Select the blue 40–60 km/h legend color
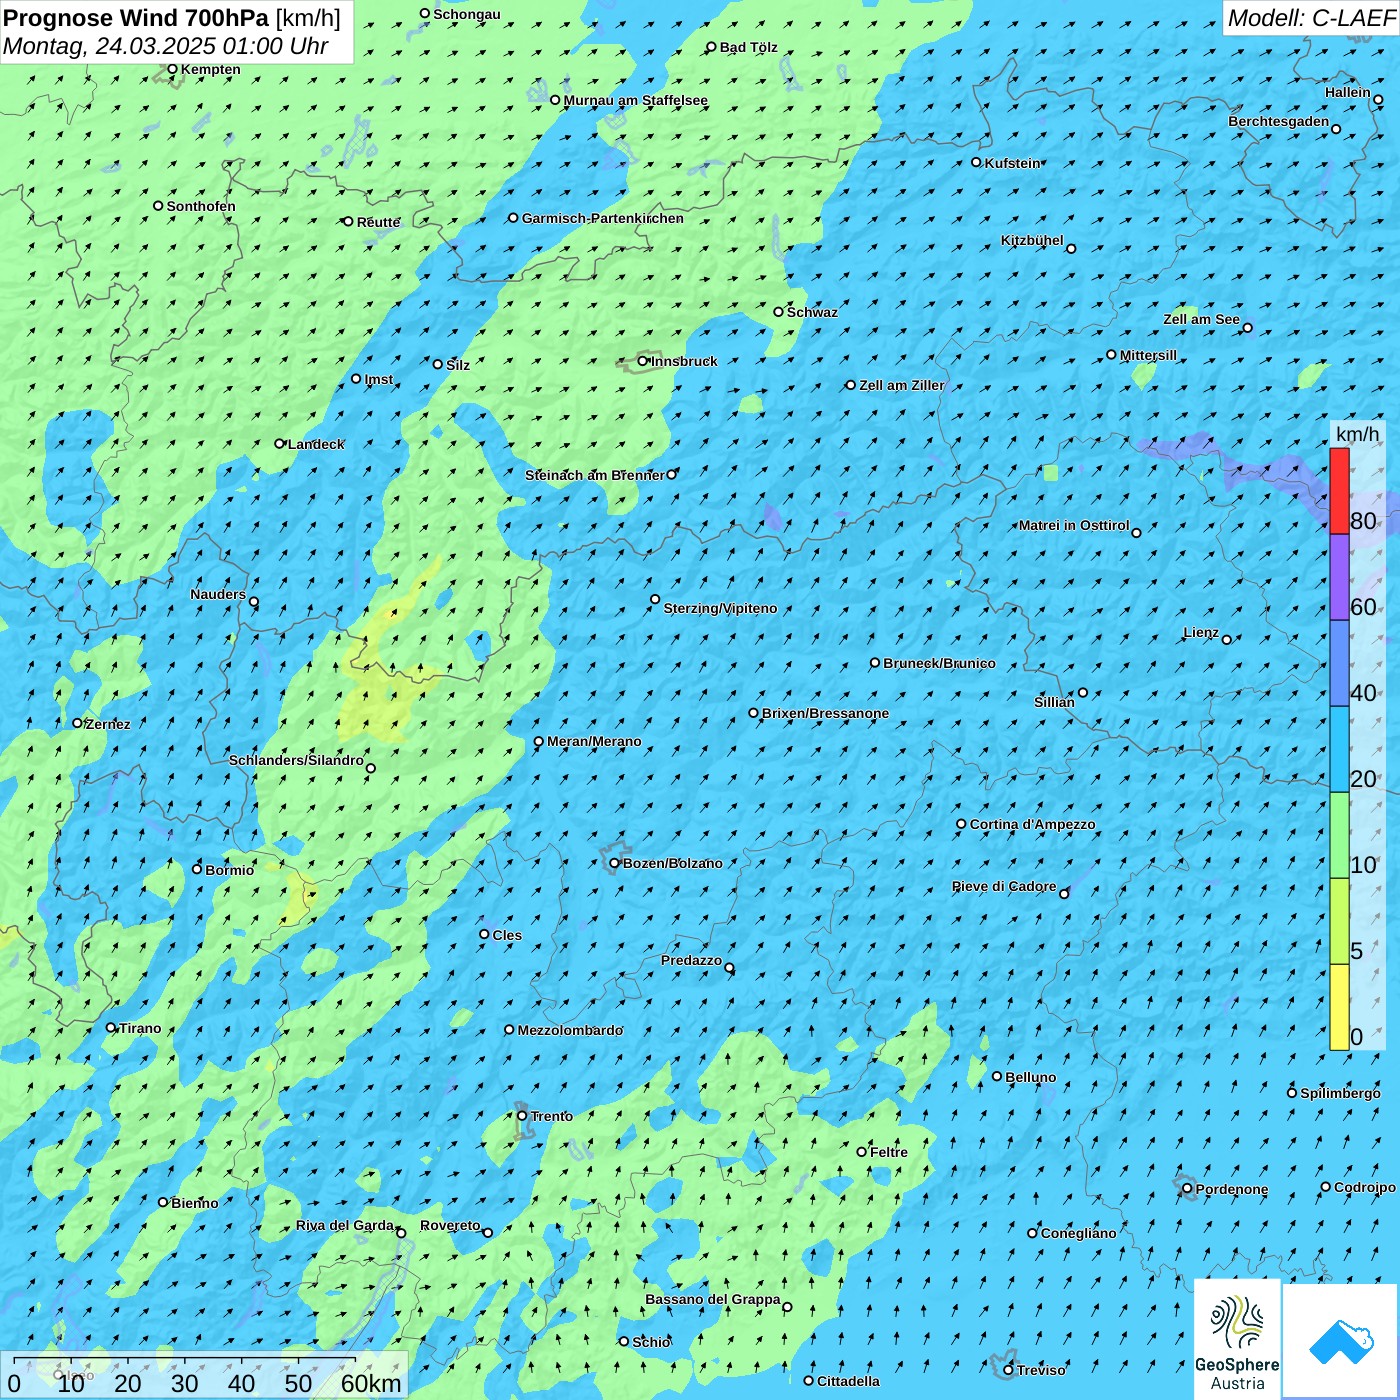Screen dimensions: 1400x1400 point(1339,664)
